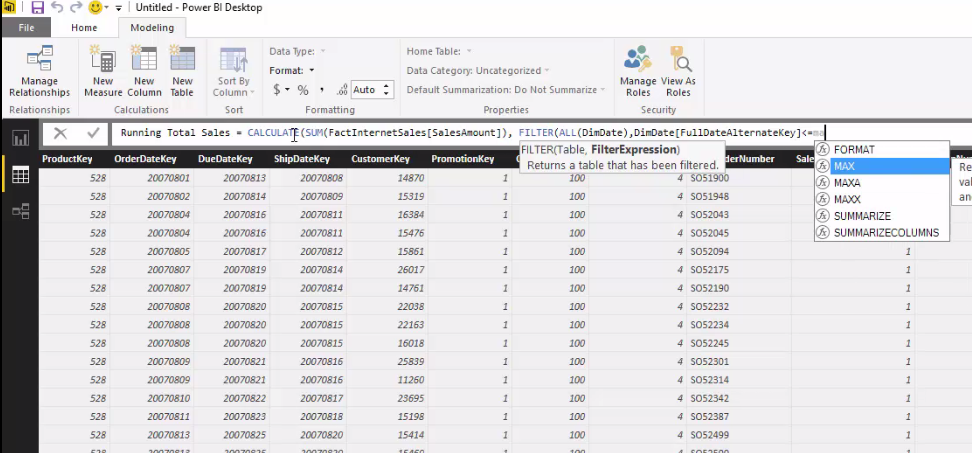Click the Power BI app icon
Viewport: 972px width, 453px height.
(x=9, y=7)
